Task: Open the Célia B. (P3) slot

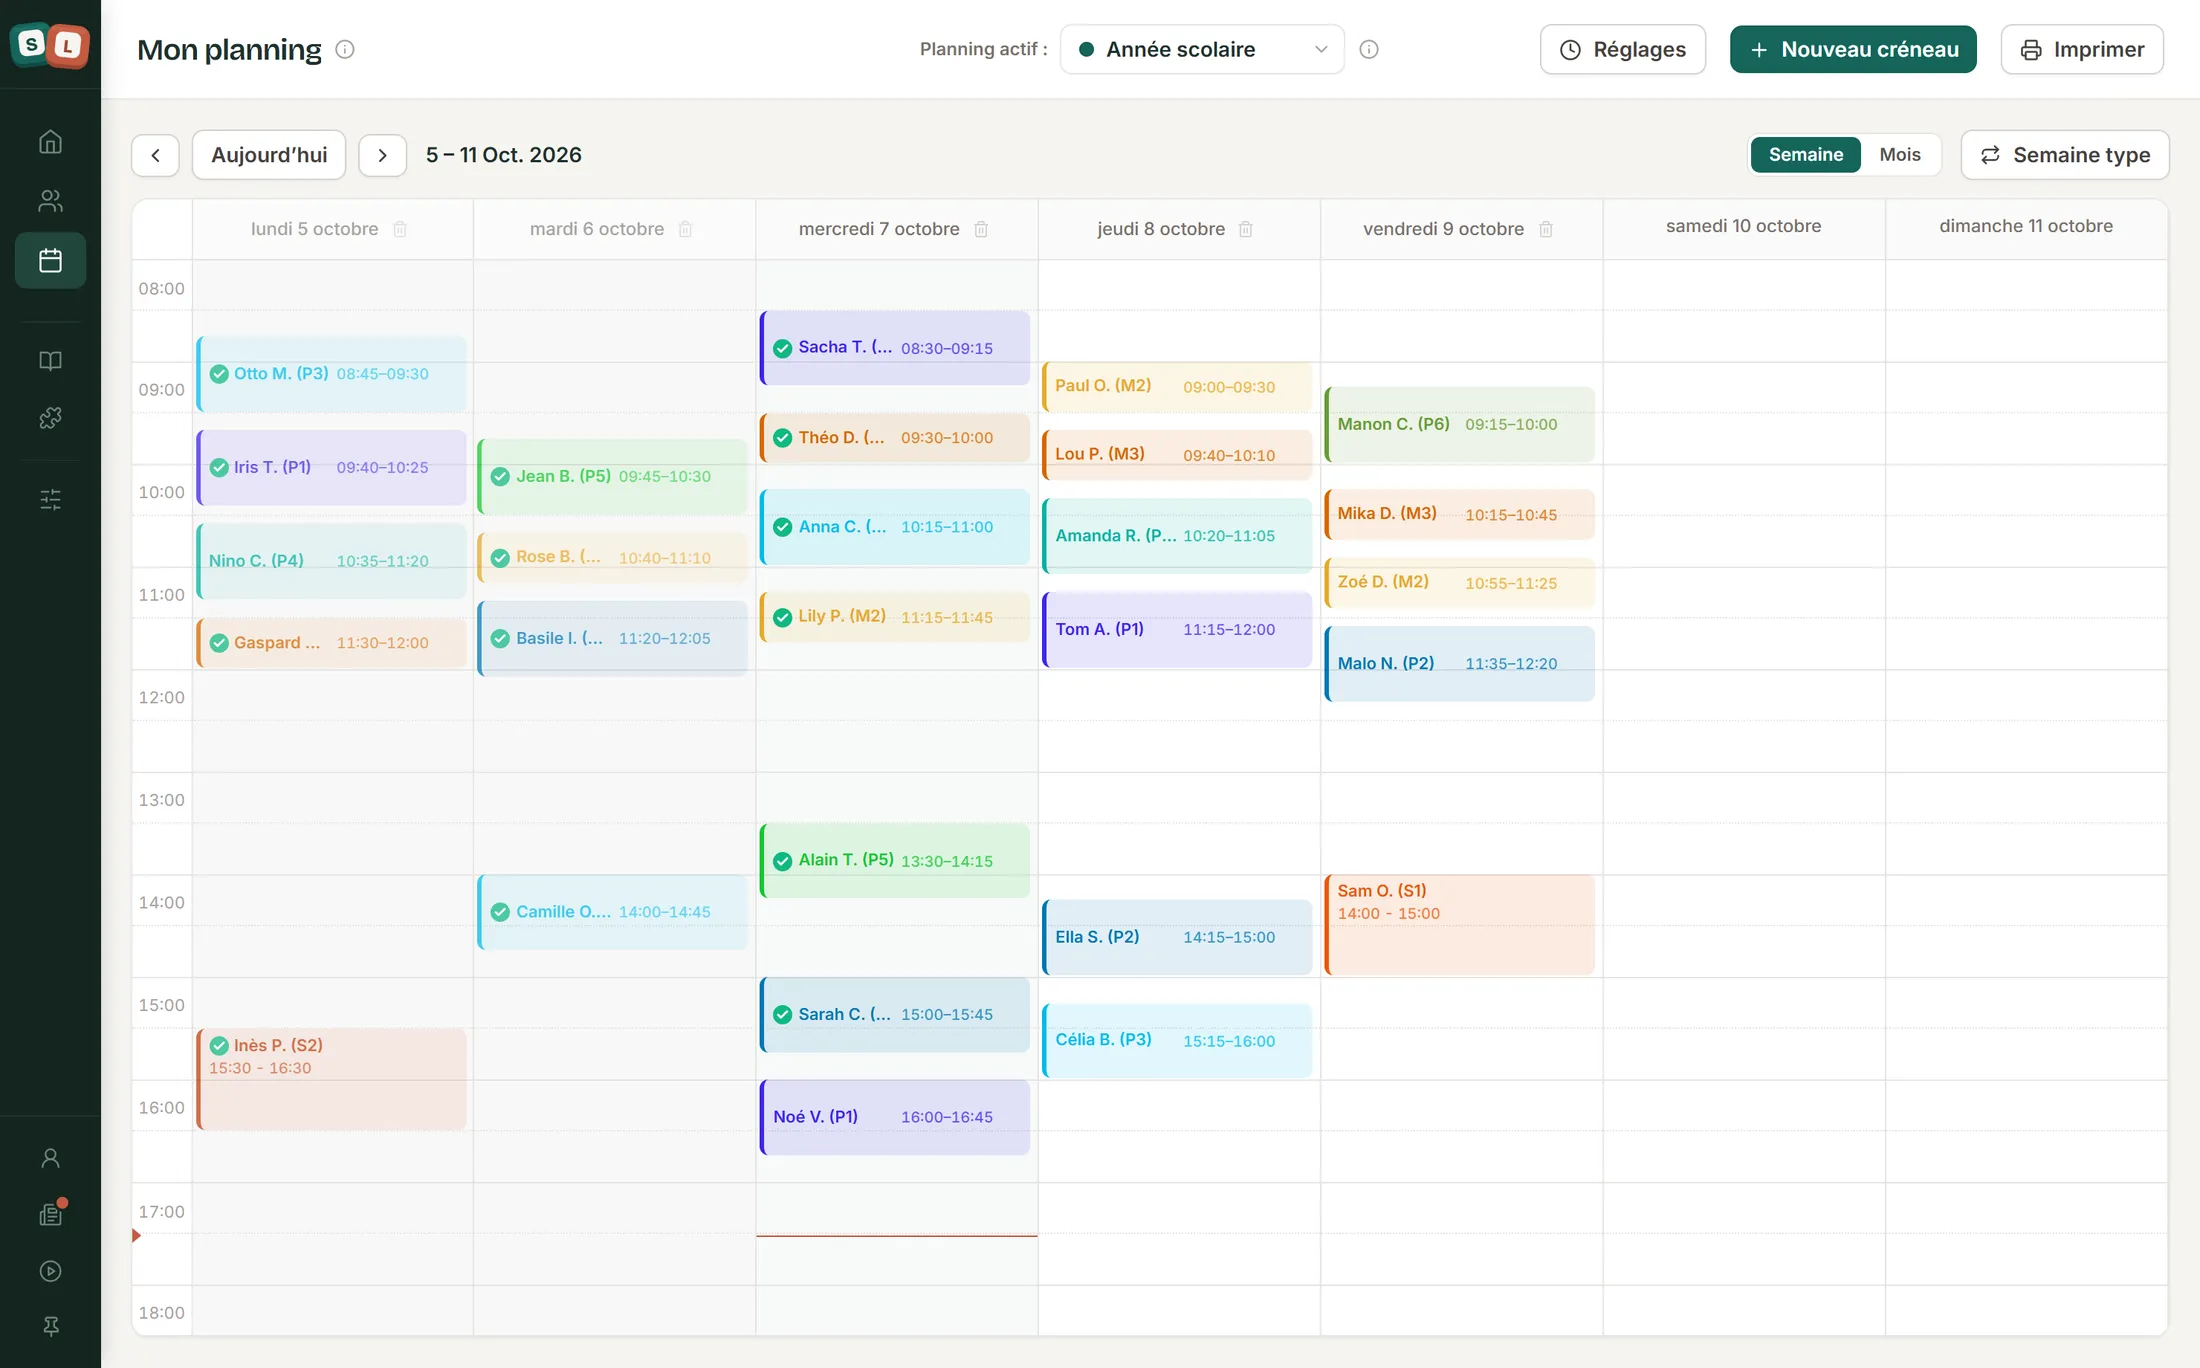Action: pos(1176,1040)
